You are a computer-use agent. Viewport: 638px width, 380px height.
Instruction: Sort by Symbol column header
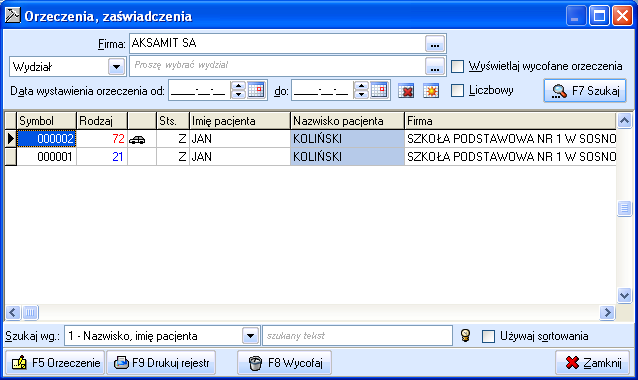[46, 121]
